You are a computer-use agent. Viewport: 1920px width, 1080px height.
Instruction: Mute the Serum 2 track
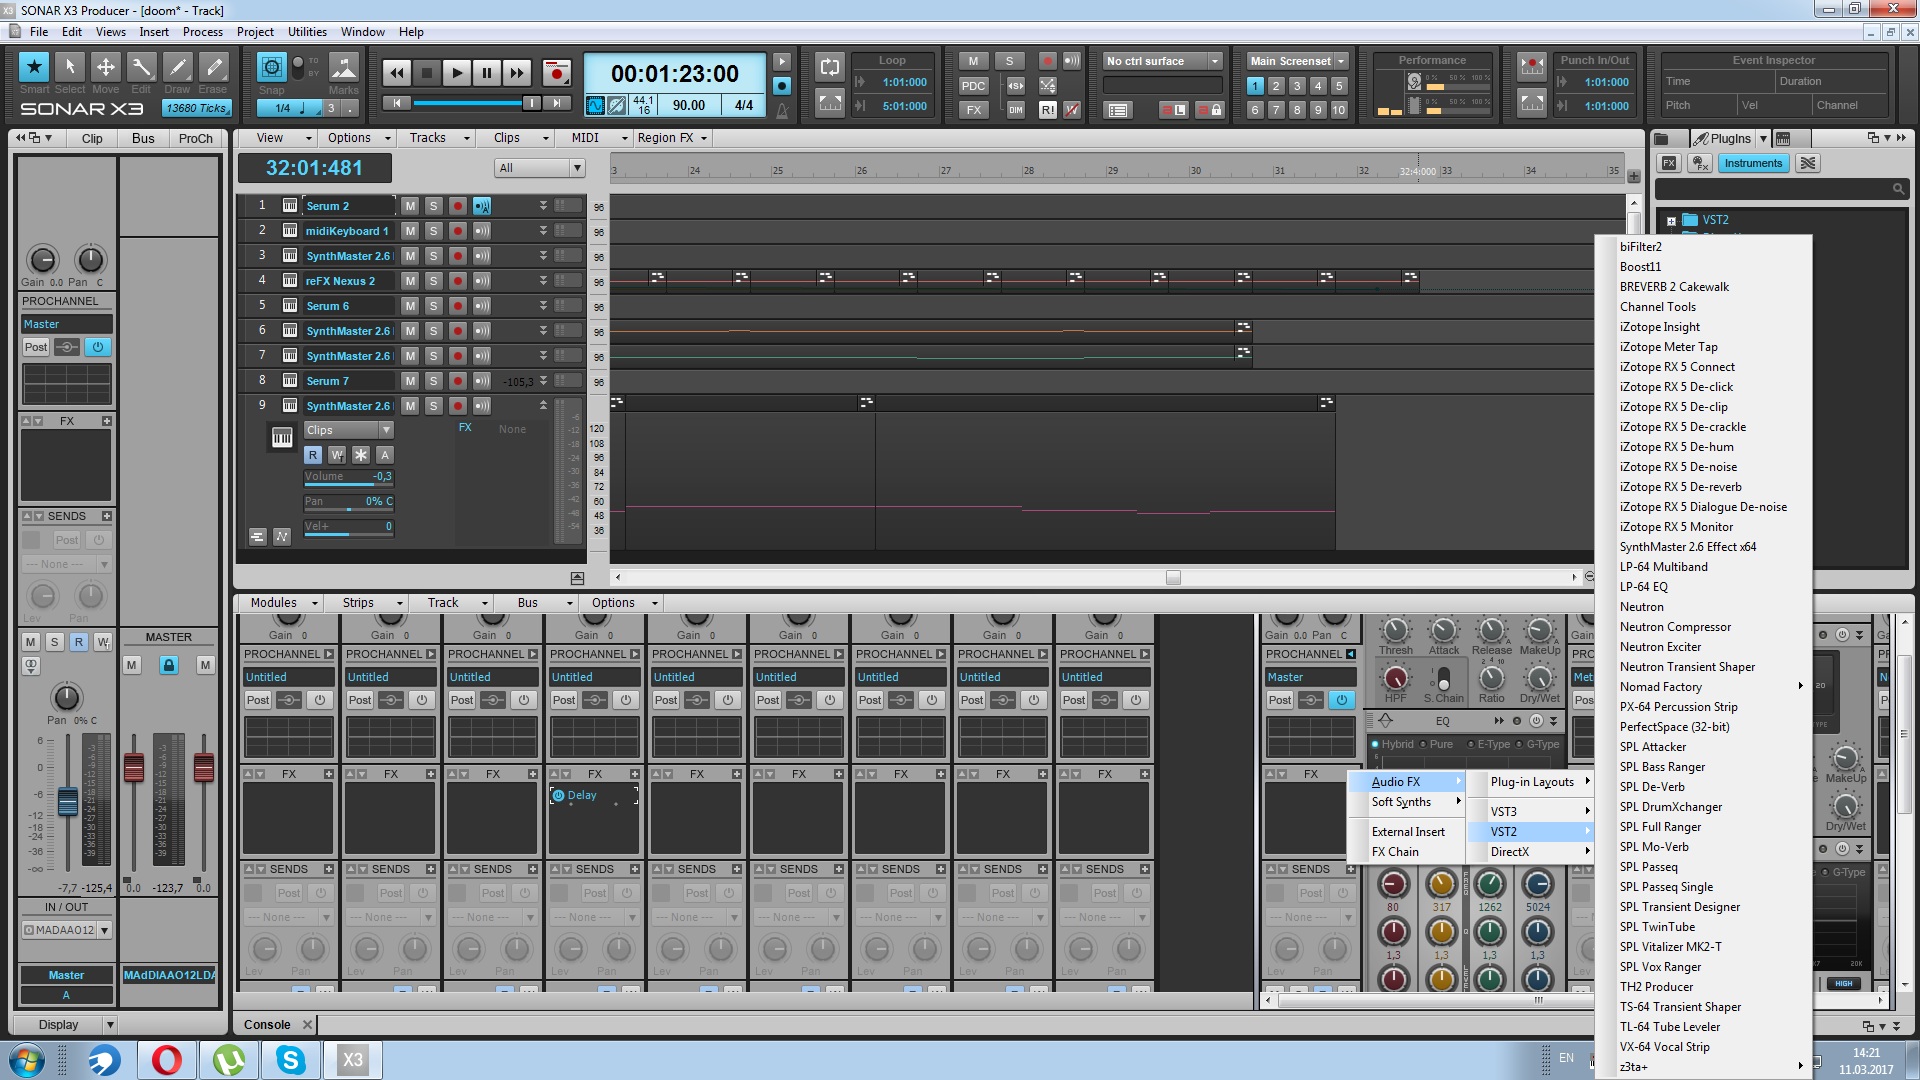[410, 206]
